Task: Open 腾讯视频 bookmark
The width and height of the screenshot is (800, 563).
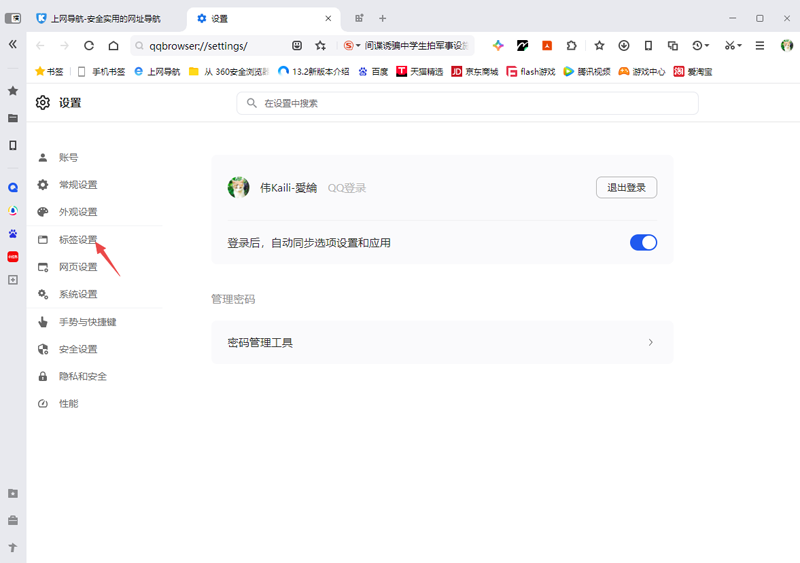Action: click(587, 71)
